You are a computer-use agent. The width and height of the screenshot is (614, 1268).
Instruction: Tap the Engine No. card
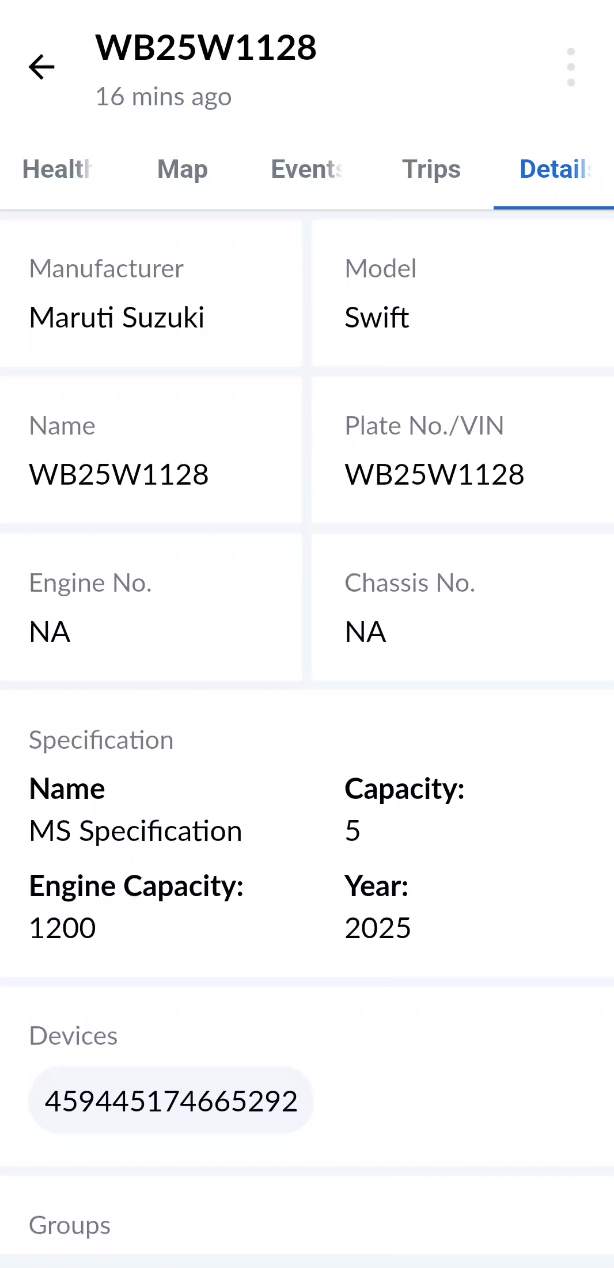tap(150, 608)
